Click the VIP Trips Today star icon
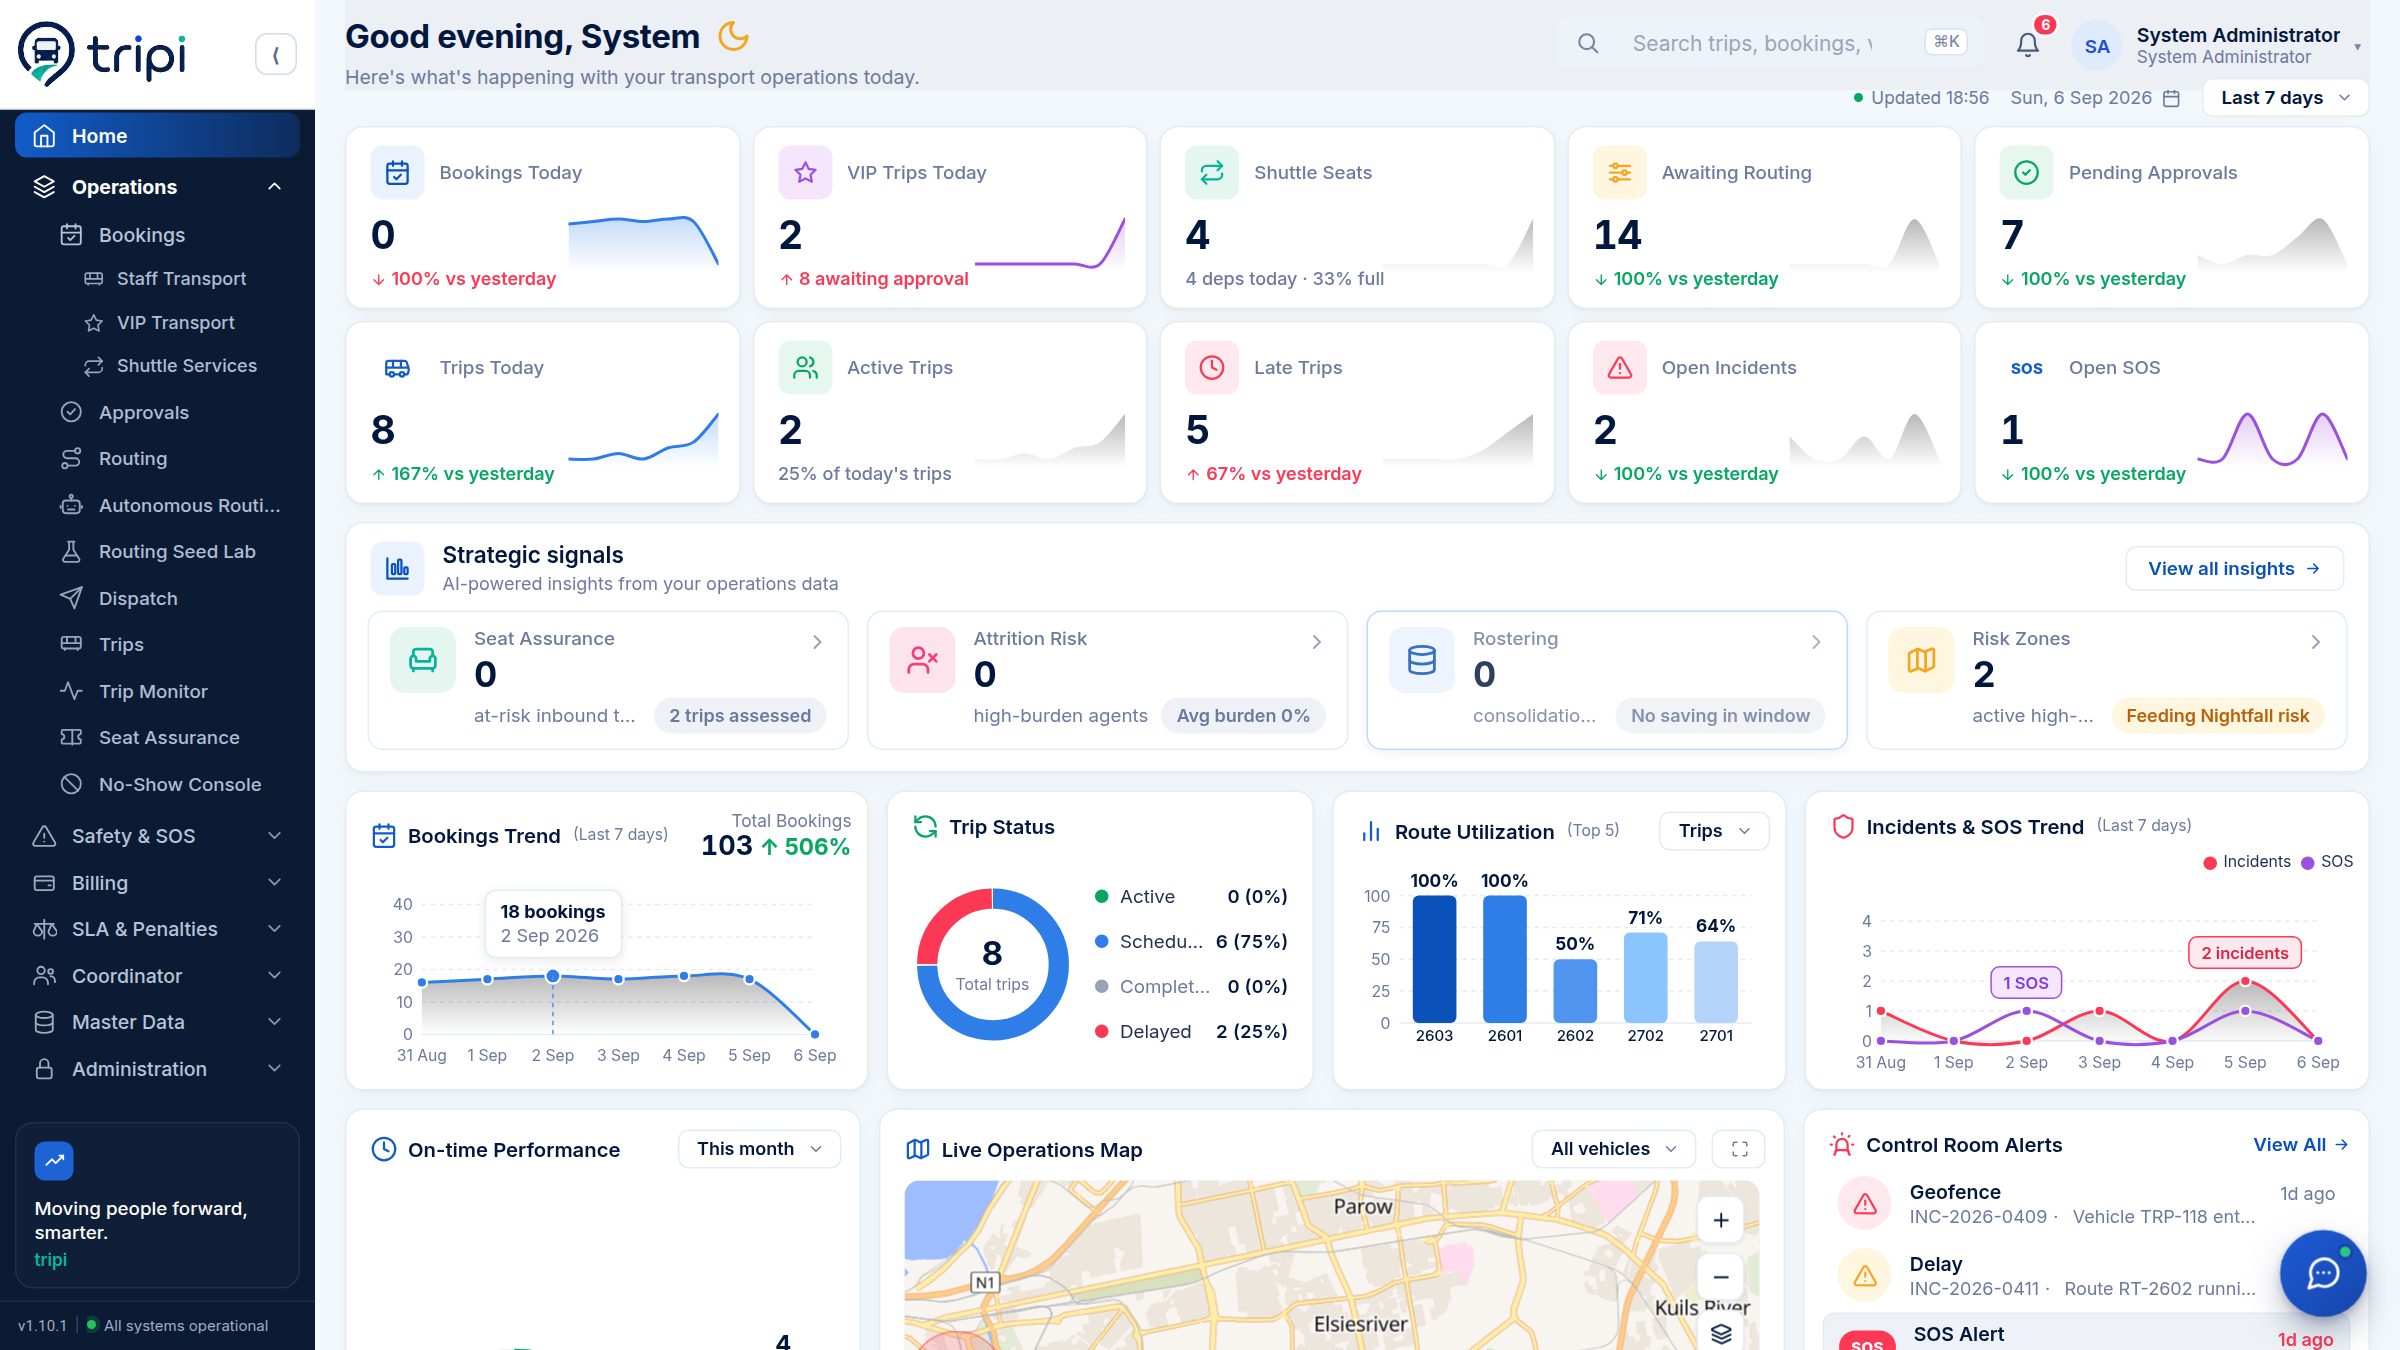The height and width of the screenshot is (1350, 2400). coord(805,172)
